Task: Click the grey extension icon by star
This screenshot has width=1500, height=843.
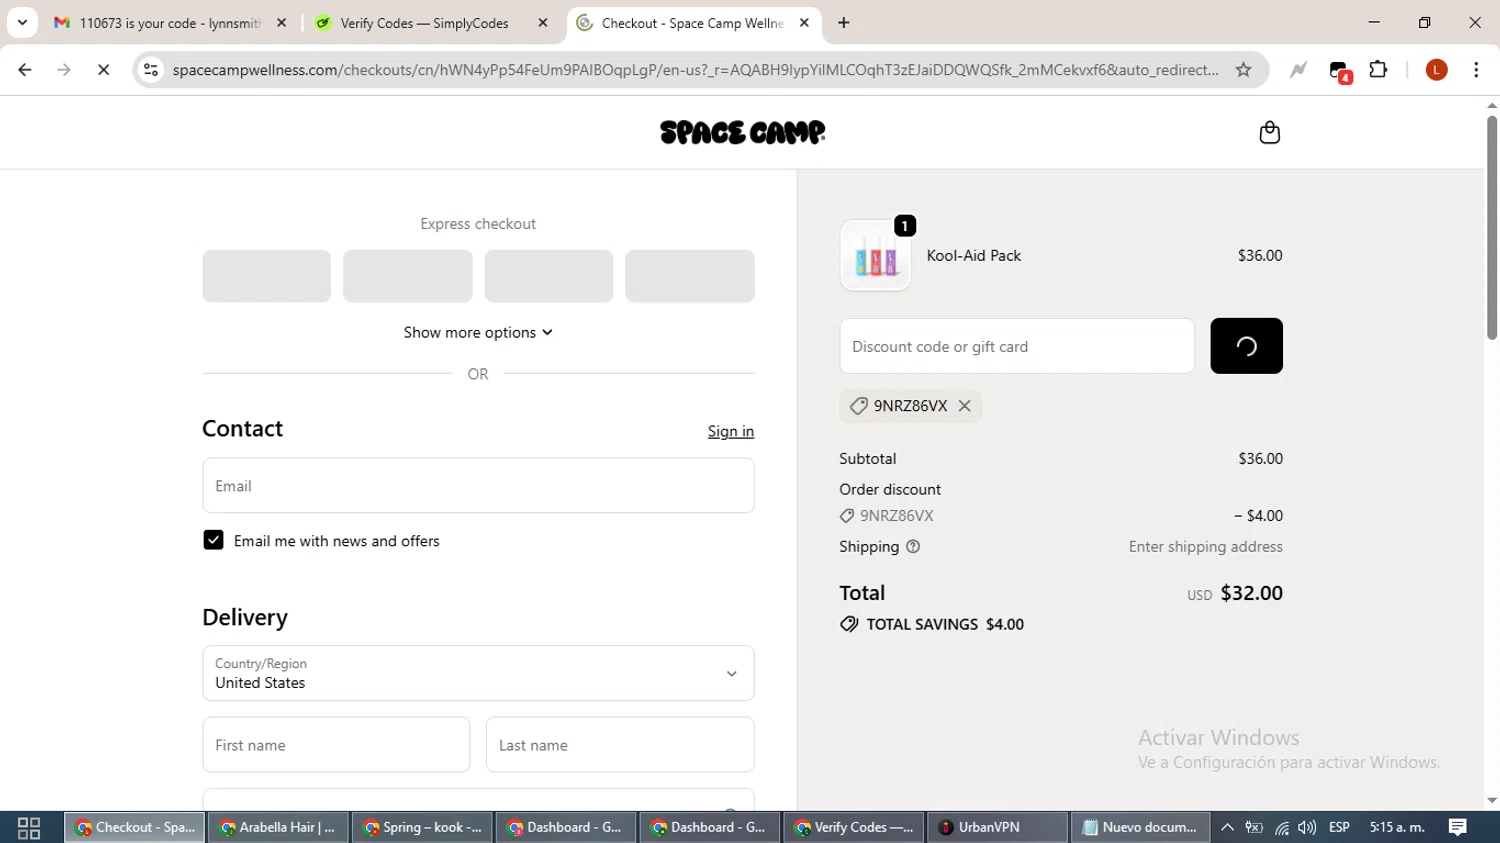Action: pyautogui.click(x=1298, y=70)
